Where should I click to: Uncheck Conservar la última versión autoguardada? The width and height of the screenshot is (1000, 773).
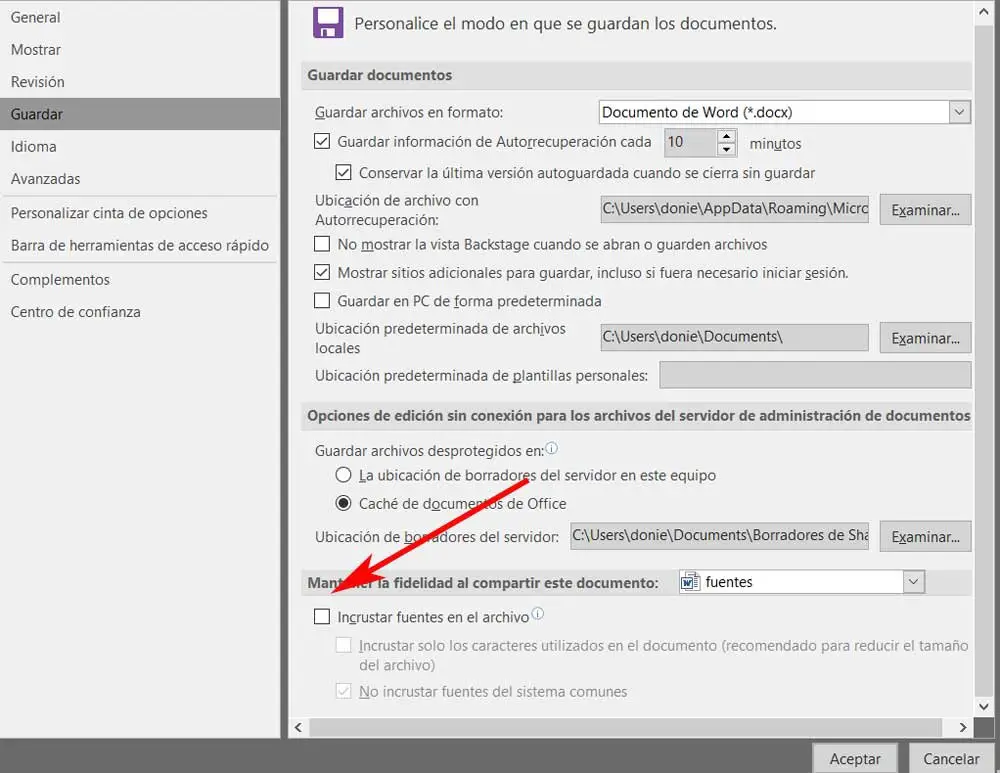(344, 172)
